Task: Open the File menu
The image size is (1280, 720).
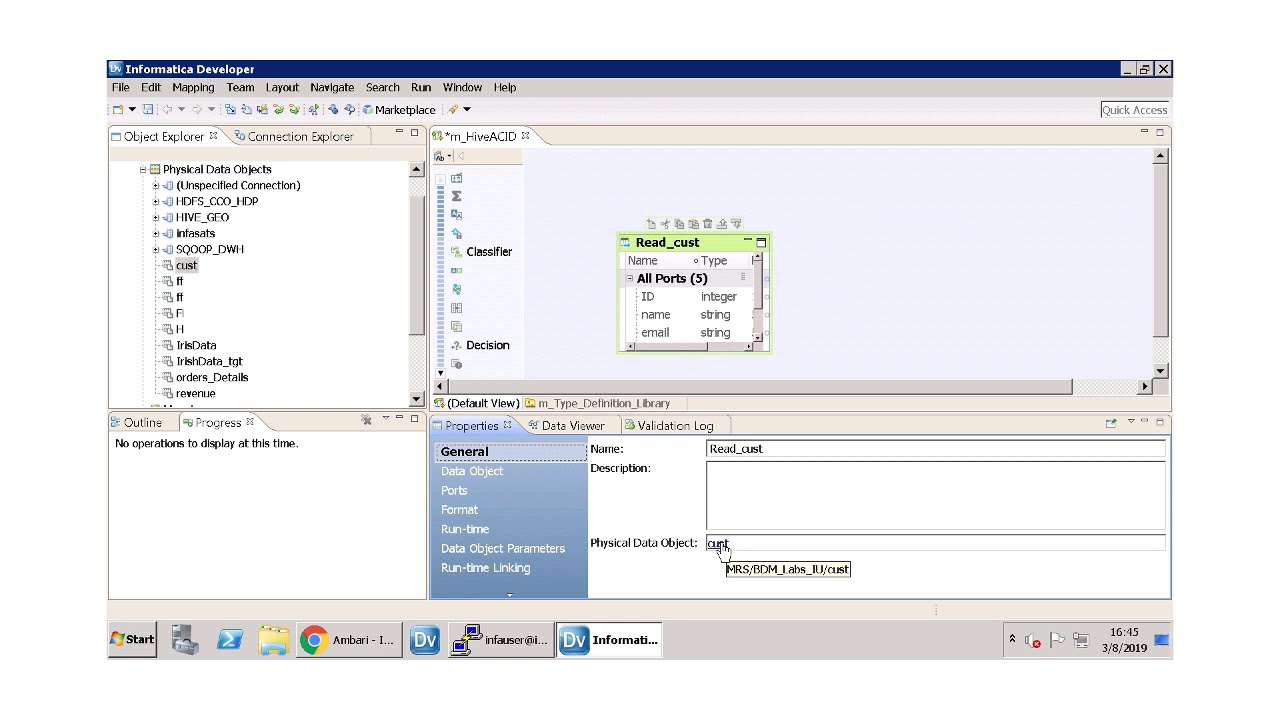Action: [120, 87]
